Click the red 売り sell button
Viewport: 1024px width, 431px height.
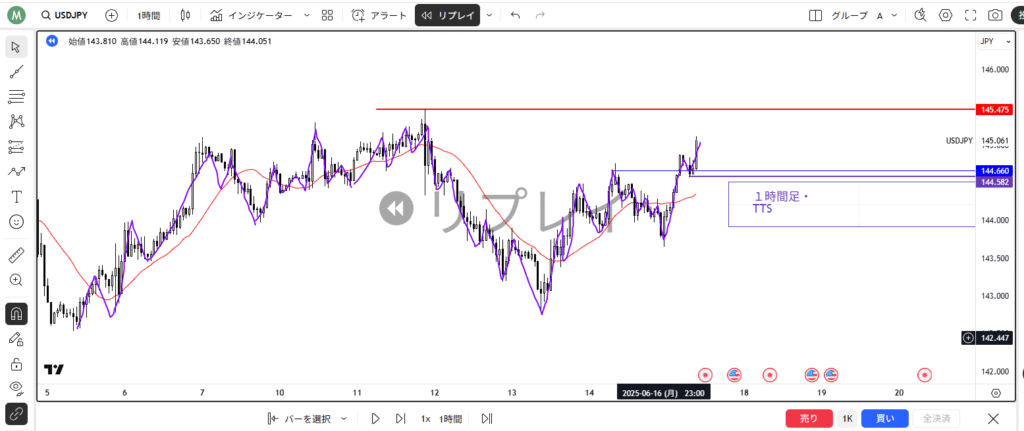pos(809,419)
